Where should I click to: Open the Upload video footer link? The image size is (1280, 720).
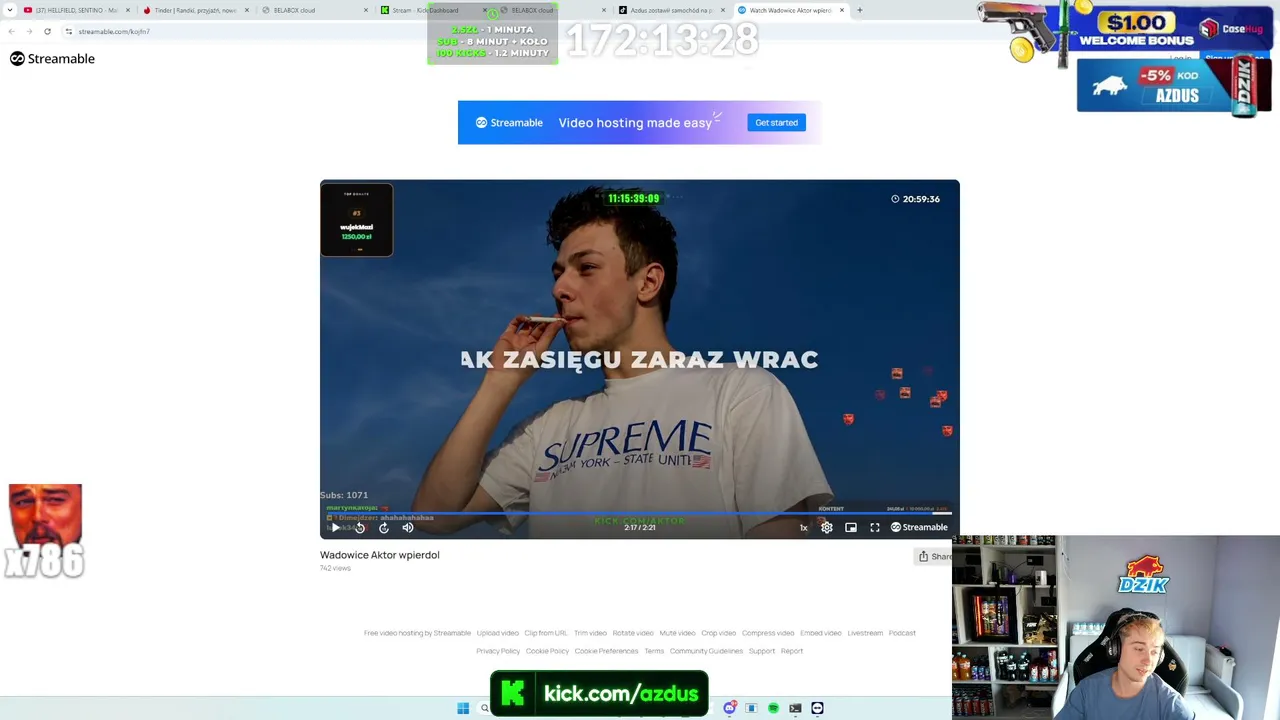pos(498,633)
